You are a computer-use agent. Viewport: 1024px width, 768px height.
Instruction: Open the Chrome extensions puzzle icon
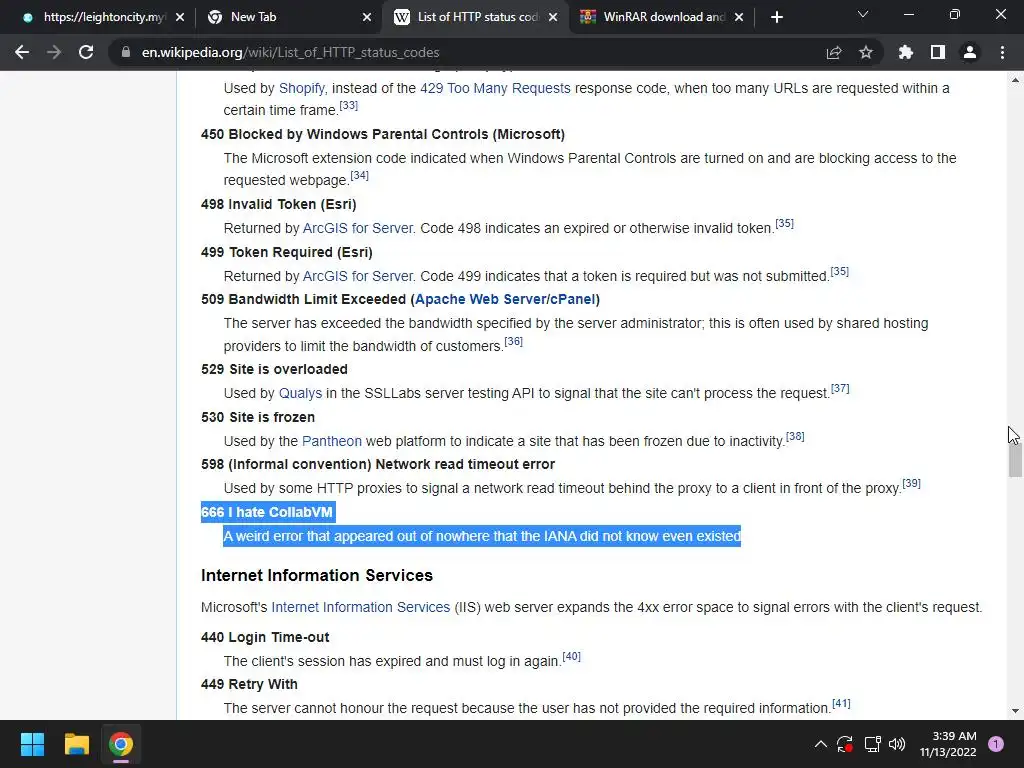point(906,52)
